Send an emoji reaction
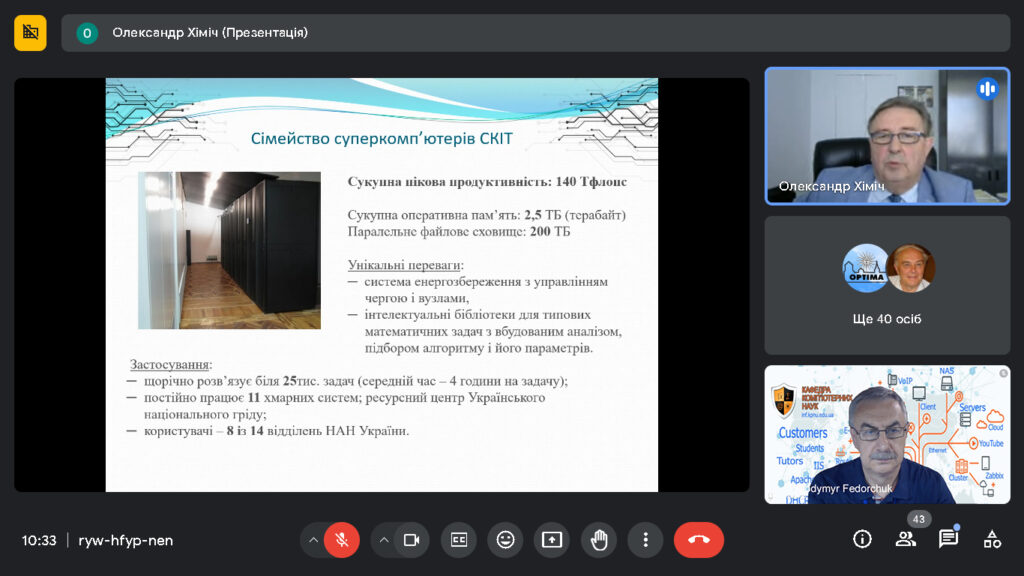This screenshot has width=1024, height=576. [505, 540]
